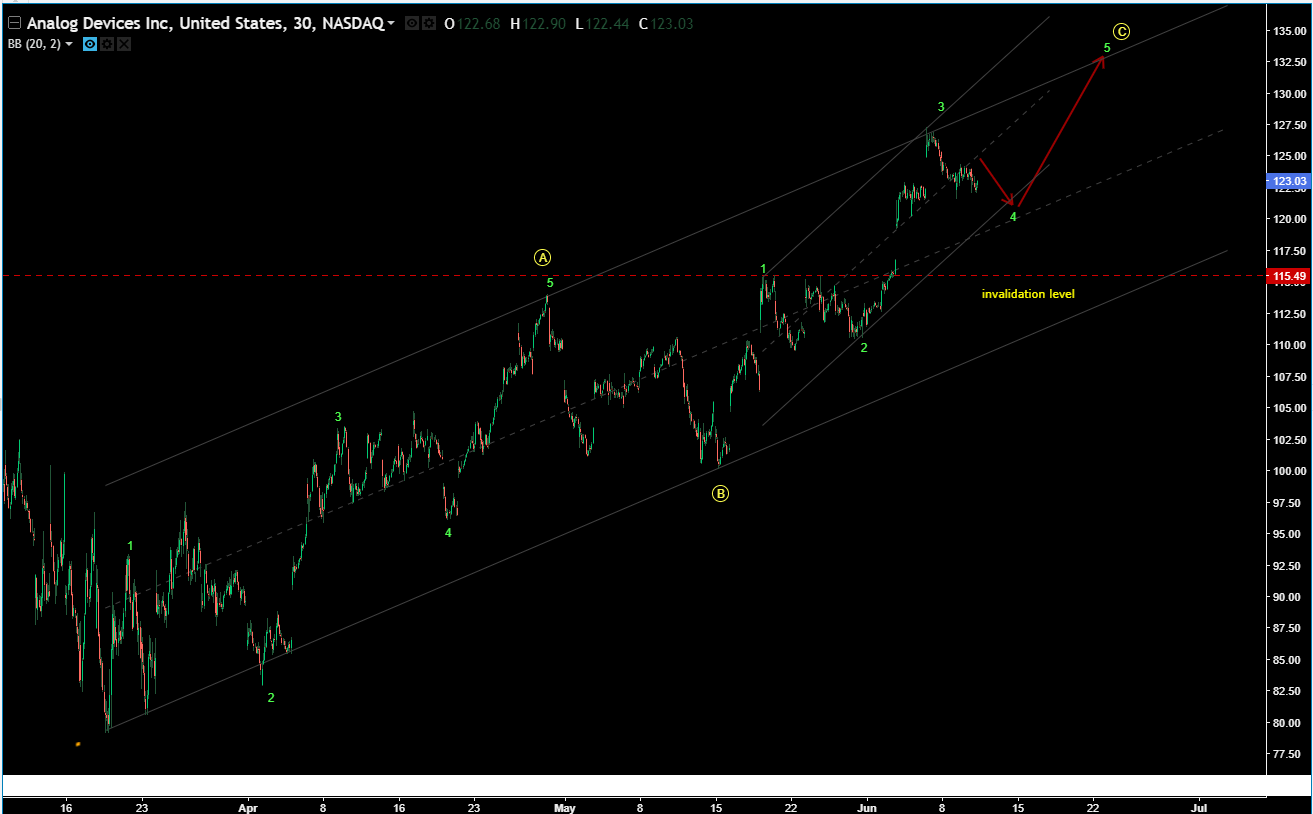
Task: Open the BB indicator settings gear
Action: 106,44
